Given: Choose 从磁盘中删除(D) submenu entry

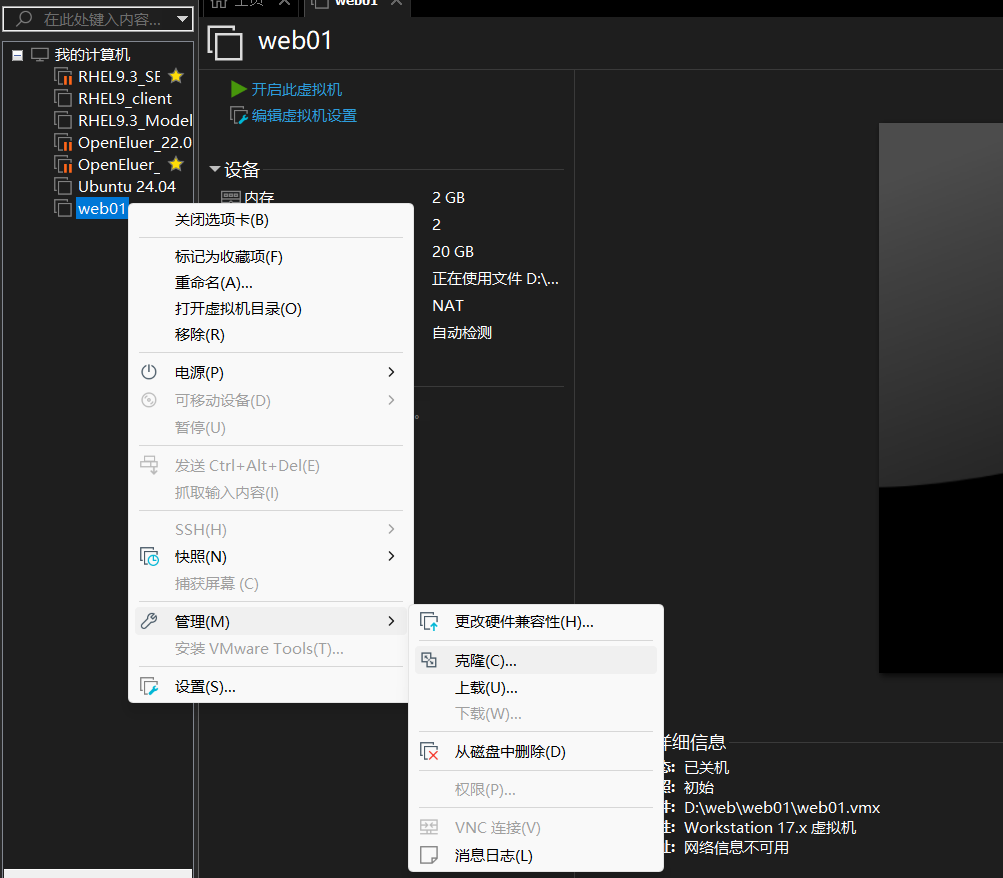Looking at the screenshot, I should click(536, 751).
